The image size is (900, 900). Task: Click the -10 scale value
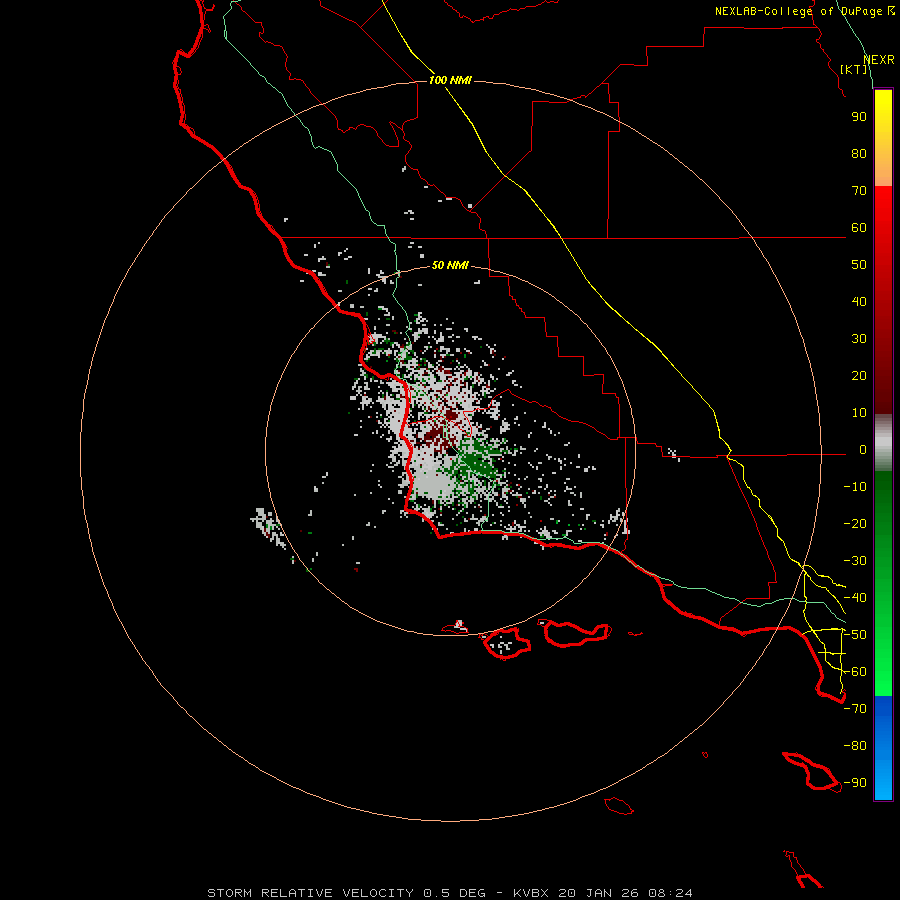(855, 487)
